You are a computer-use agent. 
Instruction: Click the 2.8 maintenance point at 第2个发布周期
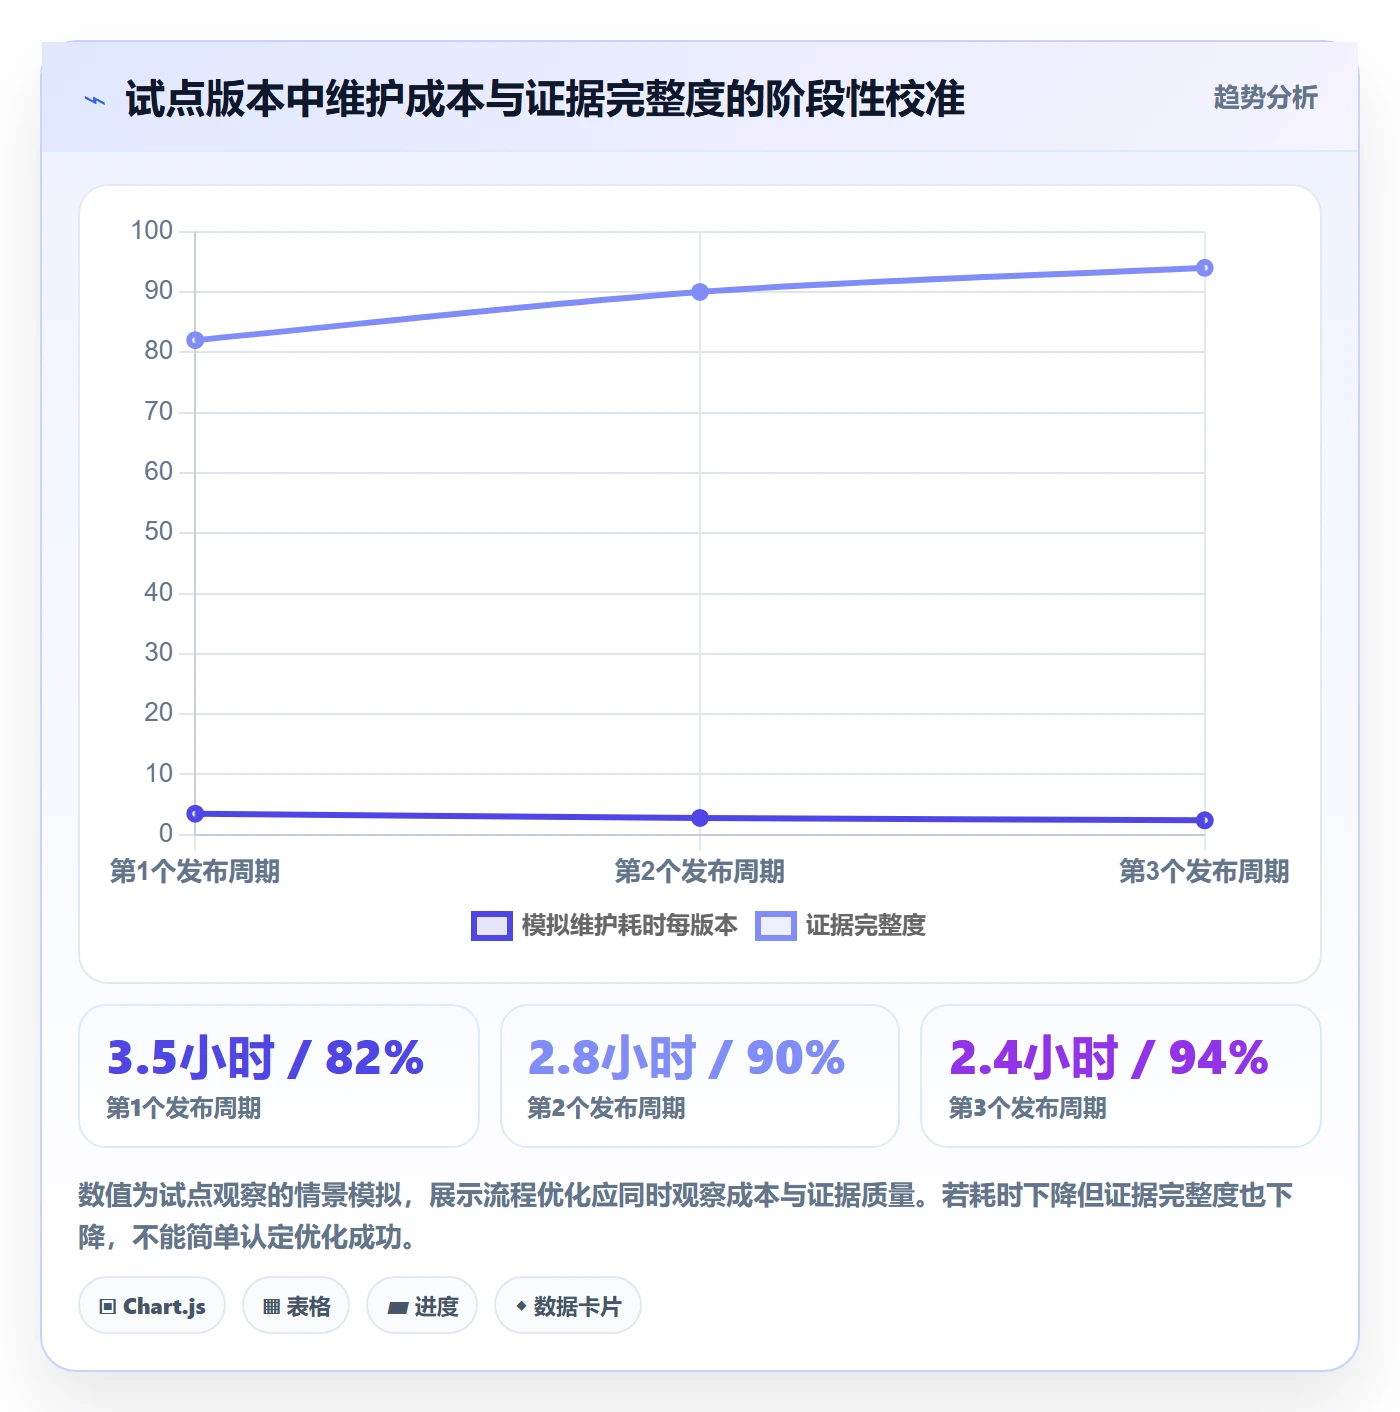[700, 818]
